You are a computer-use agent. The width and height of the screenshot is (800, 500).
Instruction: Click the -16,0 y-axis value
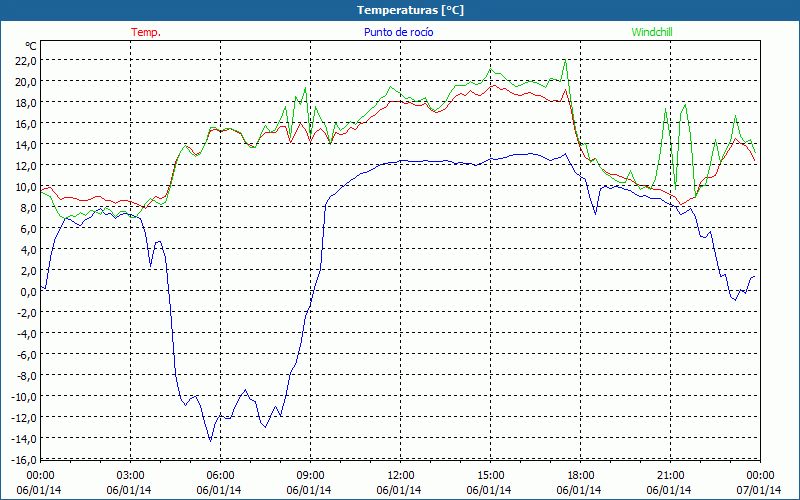point(26,459)
